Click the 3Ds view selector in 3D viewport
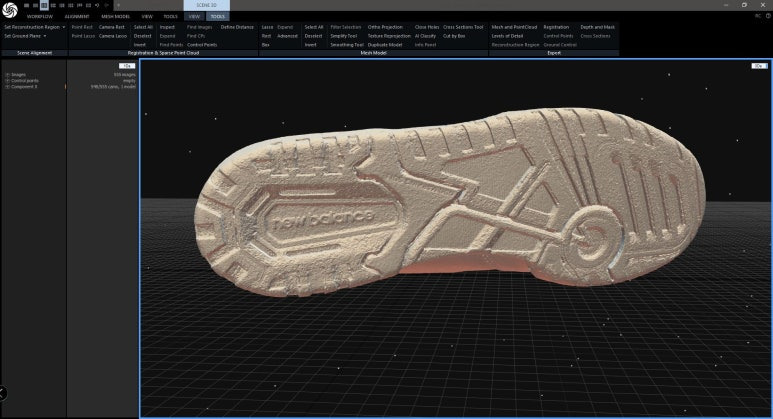Image resolution: width=773 pixels, height=419 pixels. coord(759,66)
